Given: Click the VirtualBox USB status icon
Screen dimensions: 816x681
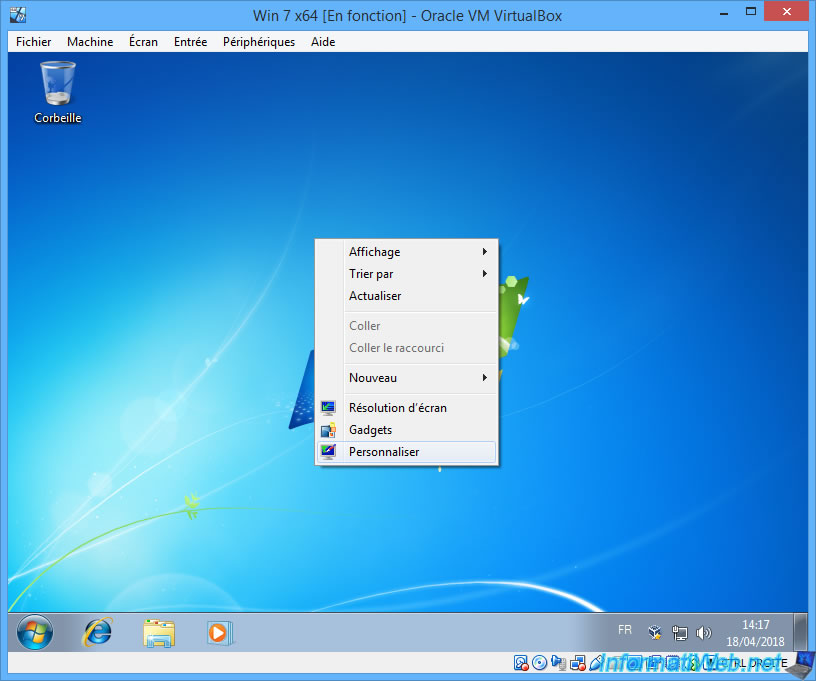Looking at the screenshot, I should tap(596, 662).
